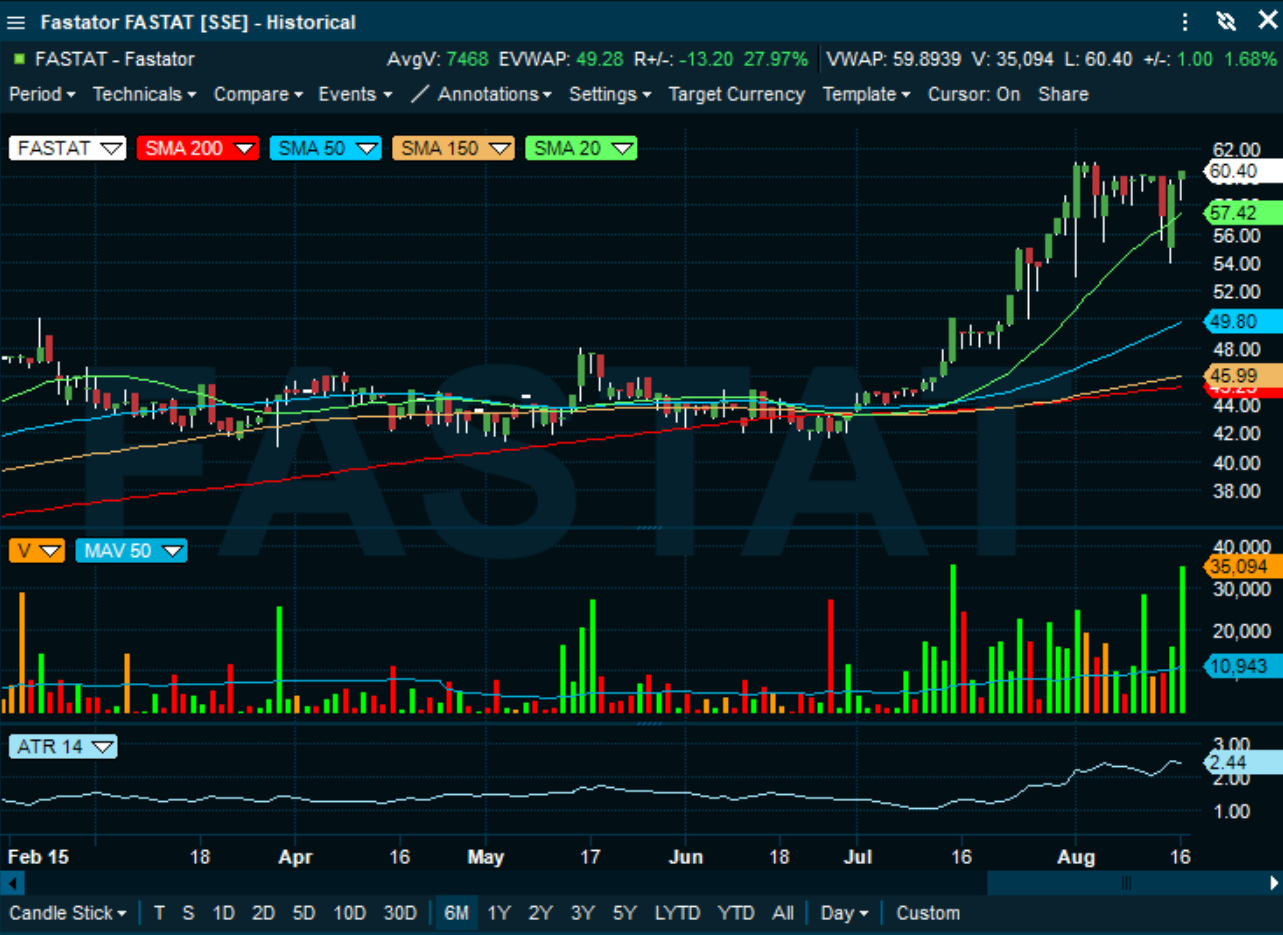Screen dimensions: 1283x935
Task: Select the 10D time range
Action: point(350,913)
